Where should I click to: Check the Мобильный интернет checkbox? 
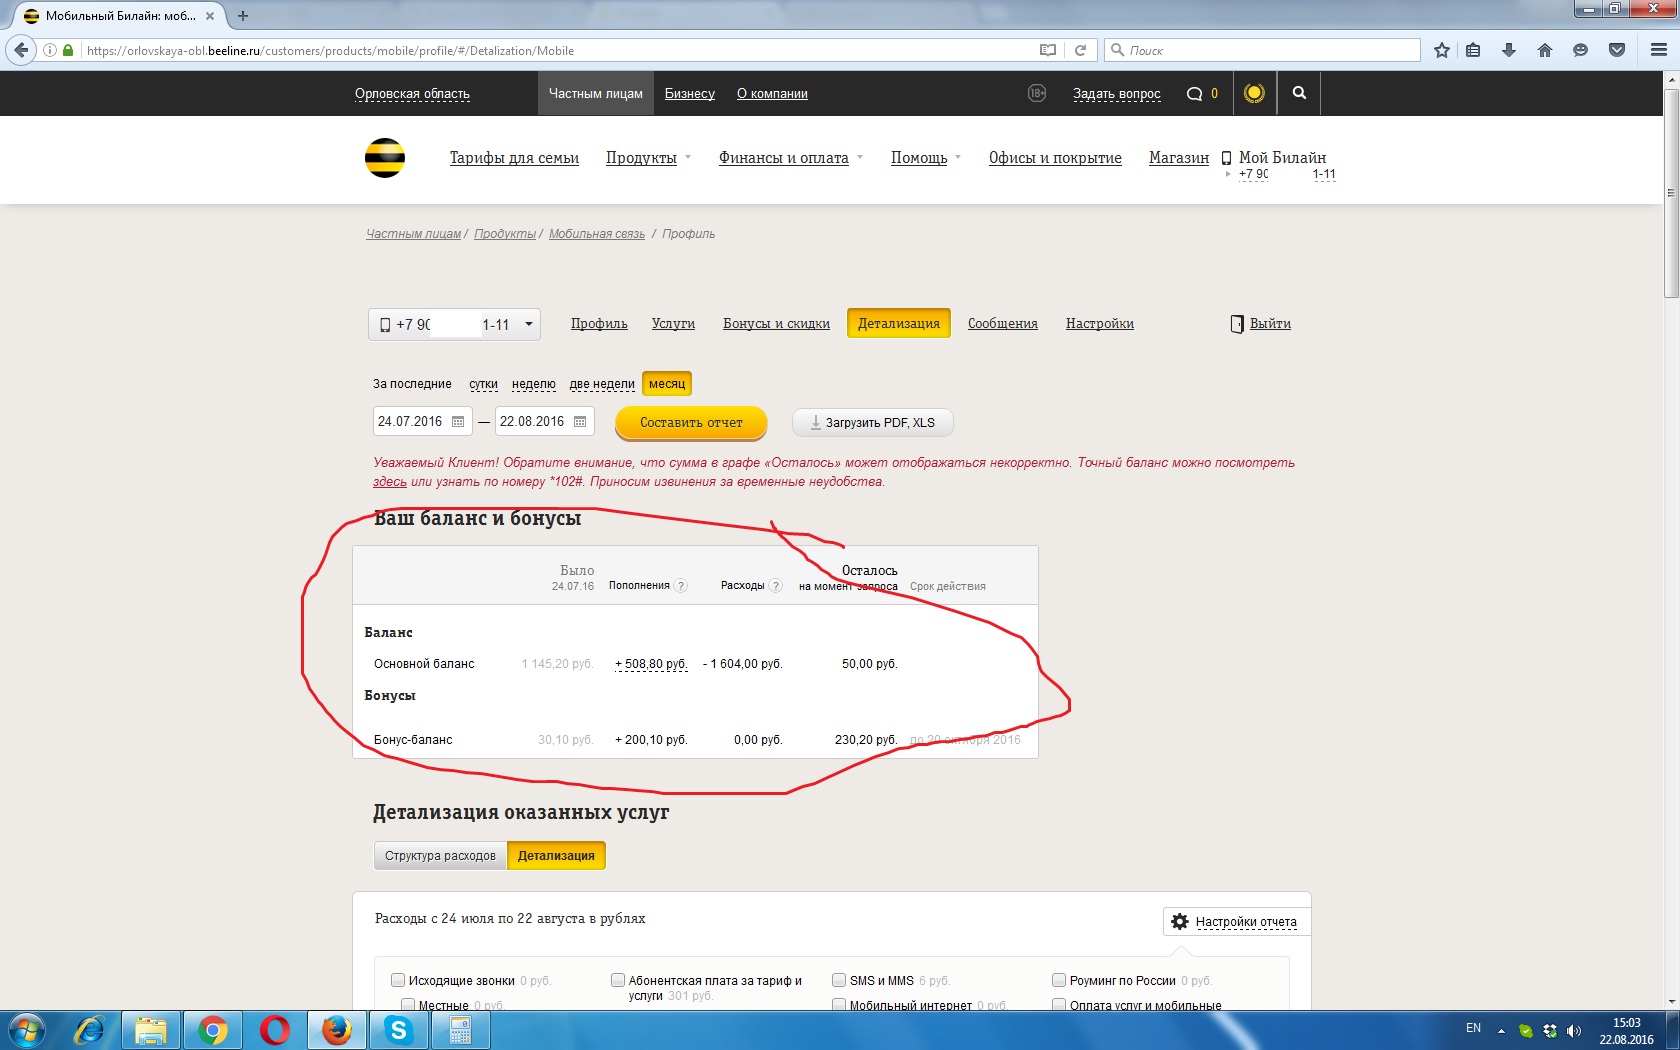839,1004
